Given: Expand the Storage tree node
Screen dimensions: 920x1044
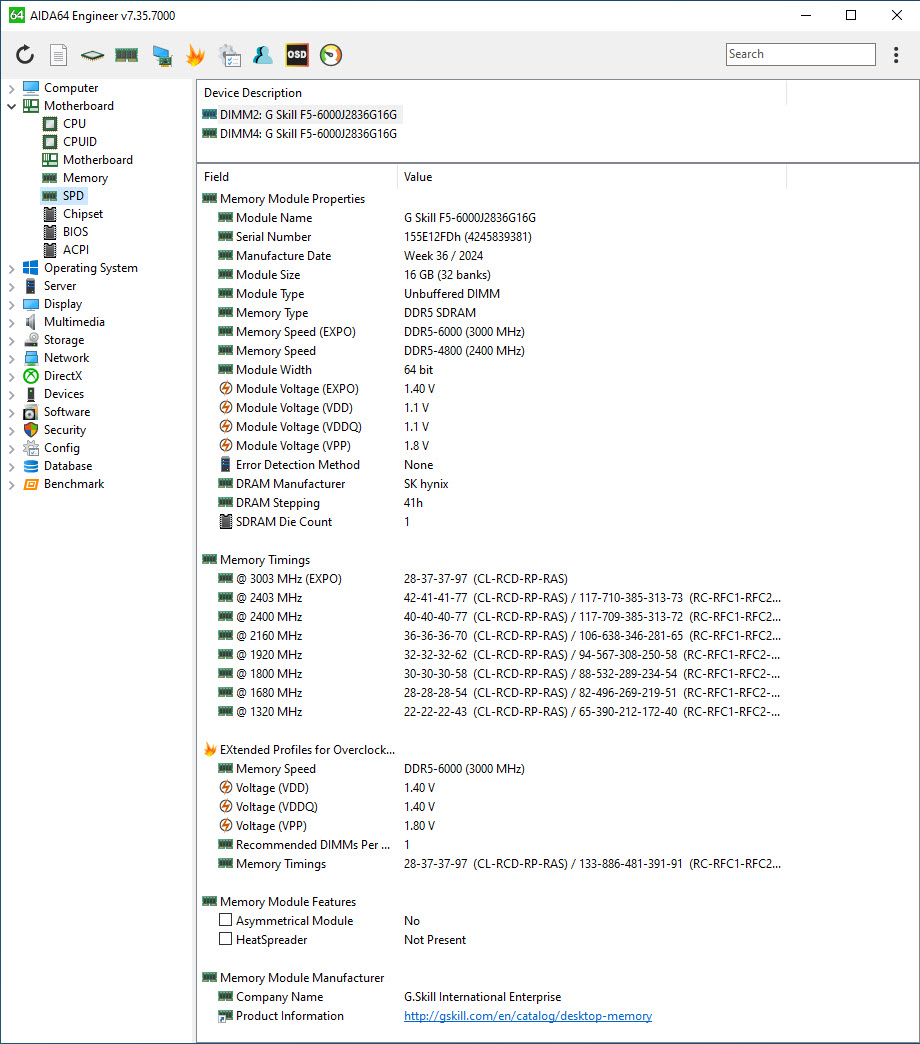Looking at the screenshot, I should pyautogui.click(x=11, y=340).
